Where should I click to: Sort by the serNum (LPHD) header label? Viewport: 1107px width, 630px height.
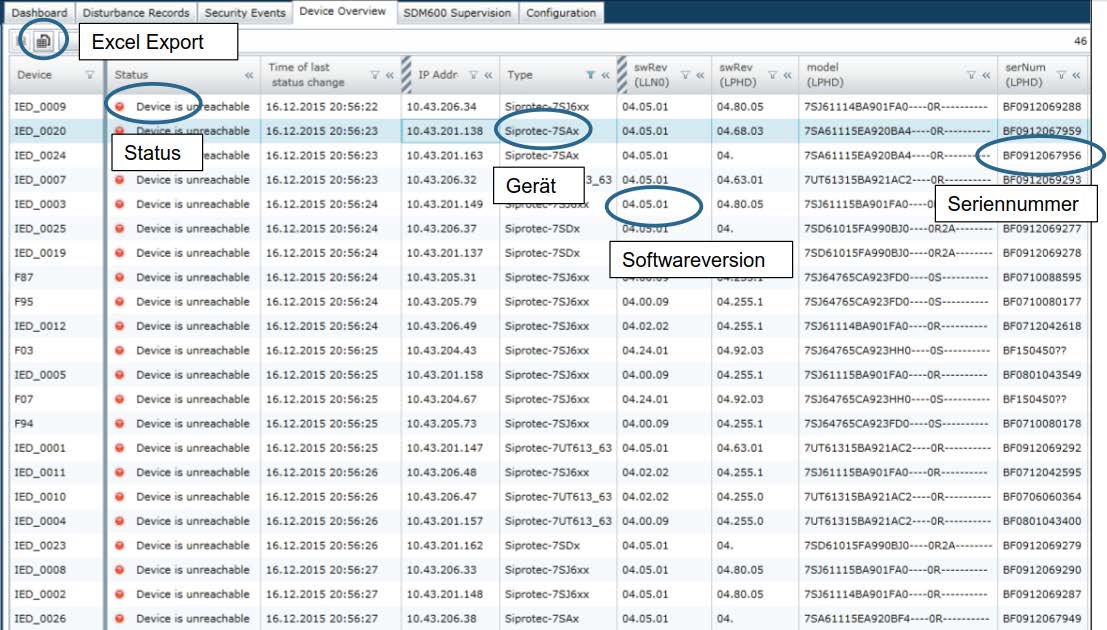click(x=1025, y=75)
